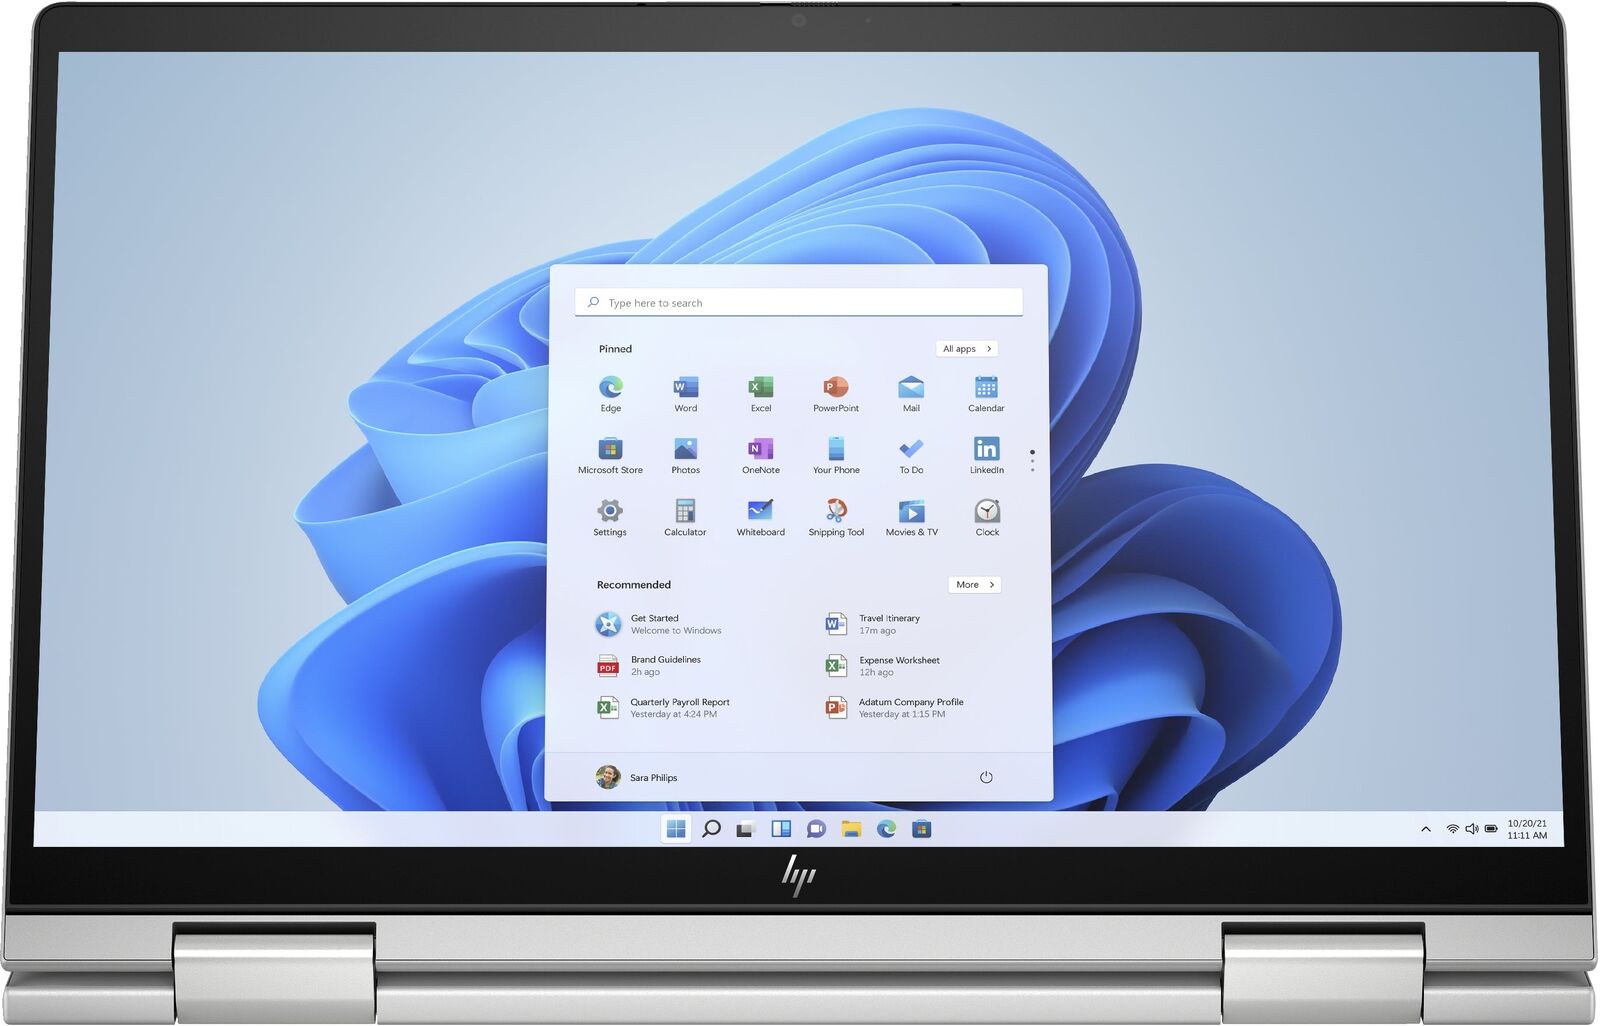Open Quarterly Payroll Report
Viewport: 1600px width, 1026px height.
[x=663, y=708]
